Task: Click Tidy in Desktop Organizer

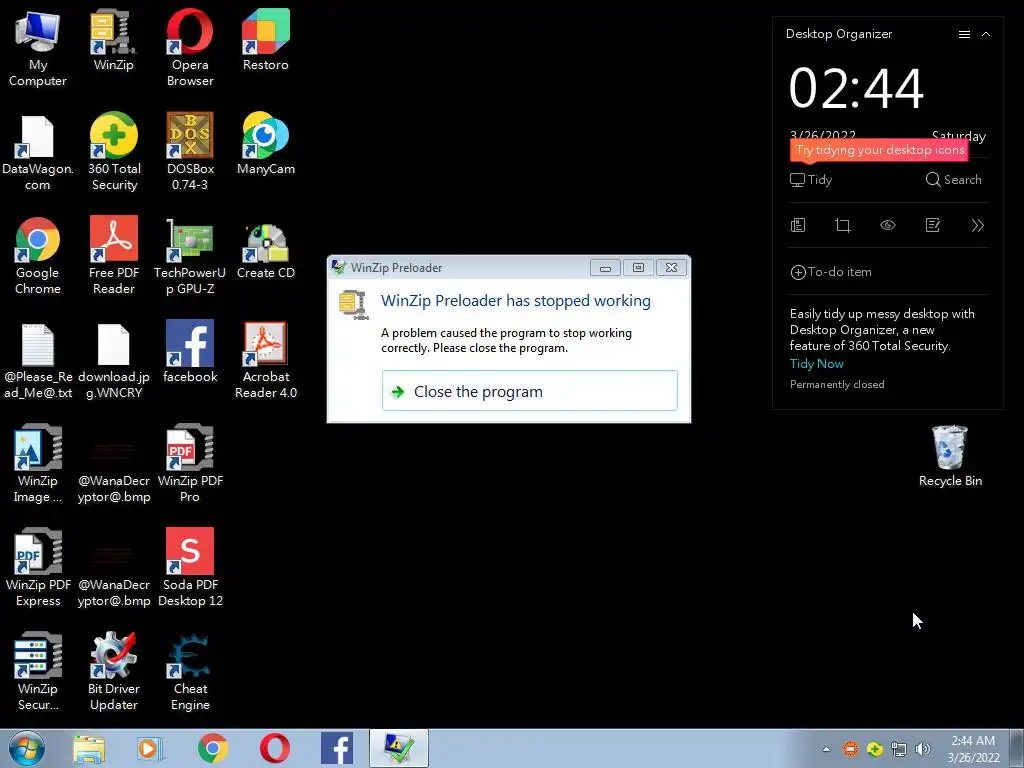Action: [x=811, y=180]
